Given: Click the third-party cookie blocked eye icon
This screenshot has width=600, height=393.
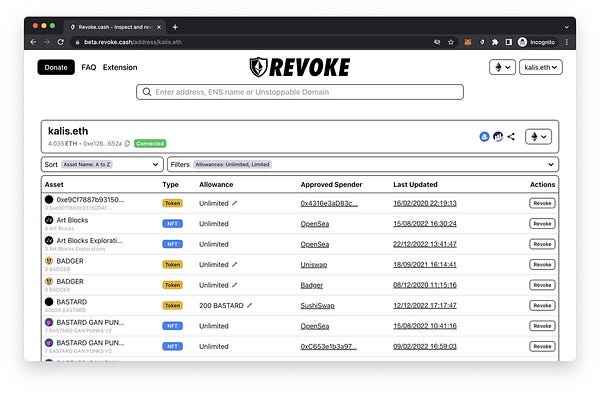Looking at the screenshot, I should click(437, 42).
